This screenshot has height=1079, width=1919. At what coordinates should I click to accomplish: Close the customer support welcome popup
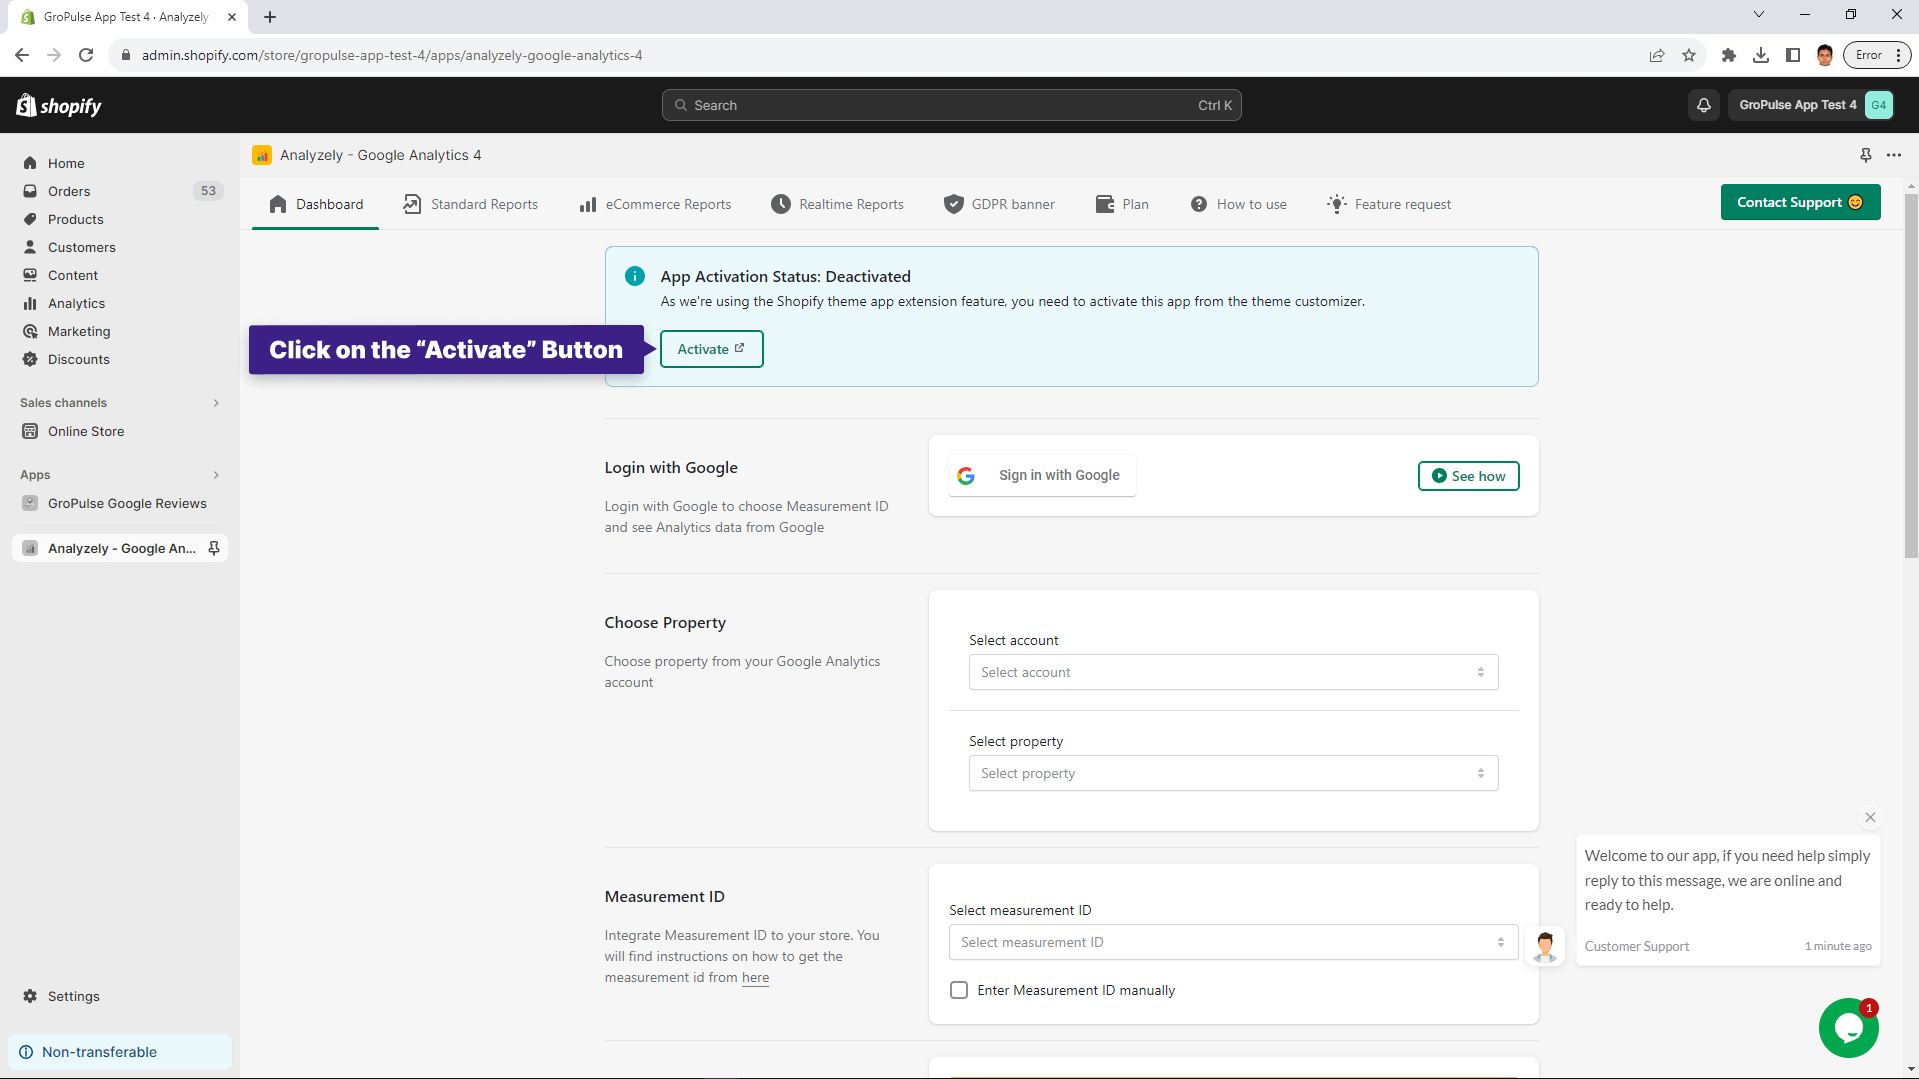click(x=1870, y=817)
